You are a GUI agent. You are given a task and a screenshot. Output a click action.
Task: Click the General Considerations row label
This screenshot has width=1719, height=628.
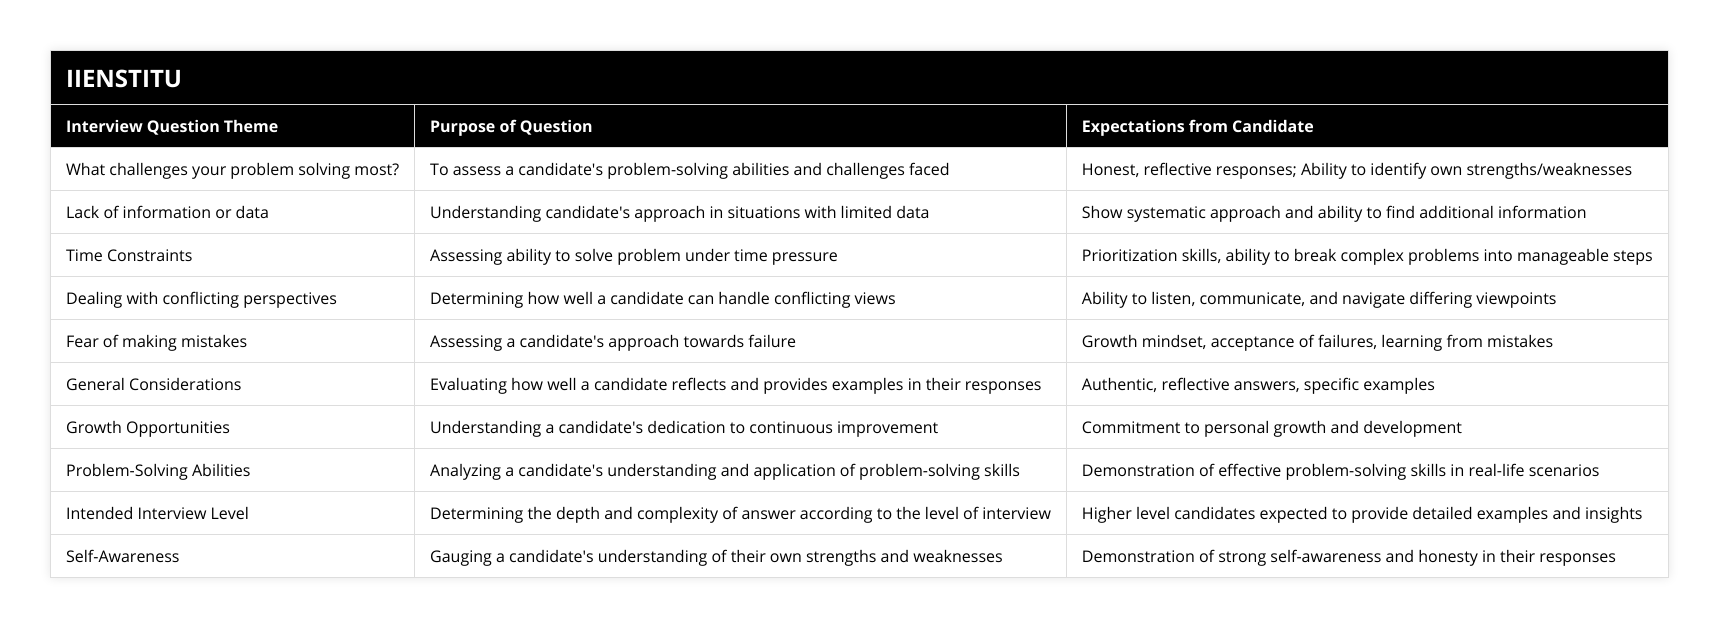153,384
